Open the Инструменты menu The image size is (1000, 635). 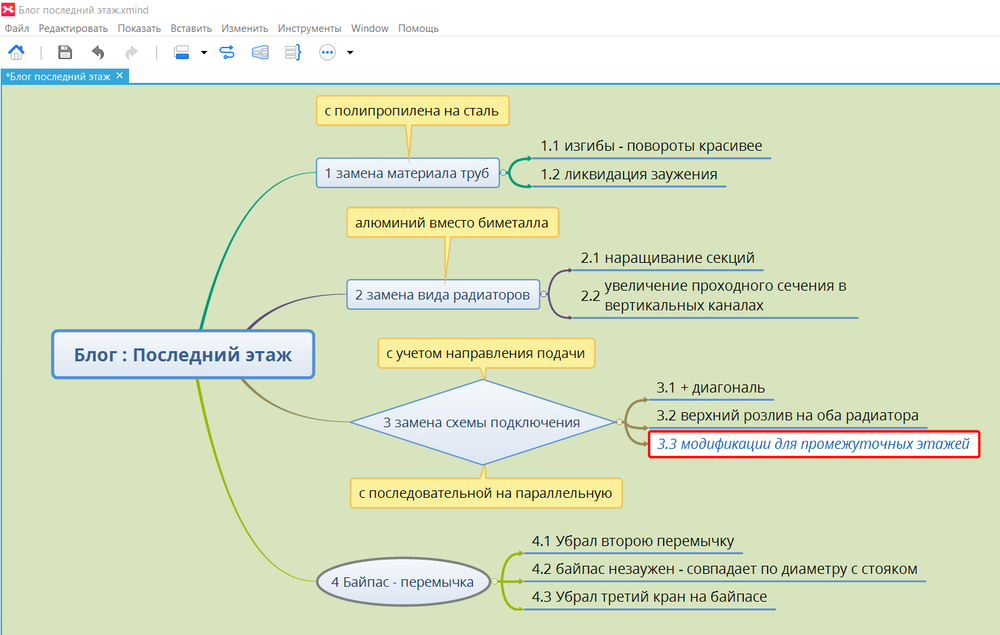(309, 28)
